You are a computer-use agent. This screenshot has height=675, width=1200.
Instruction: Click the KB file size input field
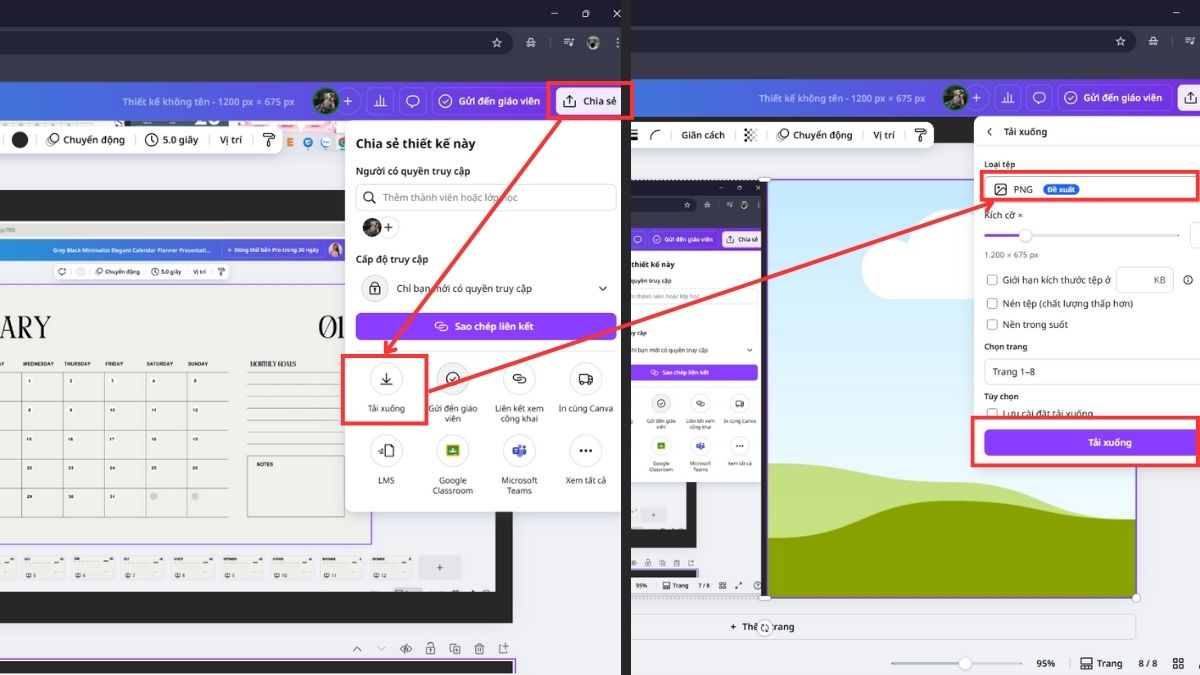click(1143, 281)
